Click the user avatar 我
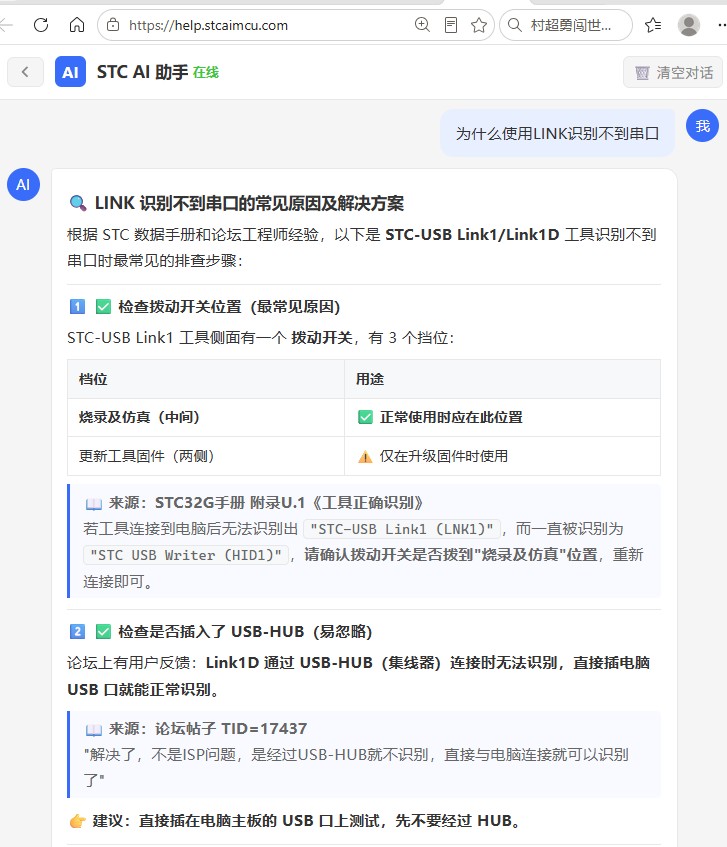Screen dimensions: 727x847 click(x=702, y=126)
